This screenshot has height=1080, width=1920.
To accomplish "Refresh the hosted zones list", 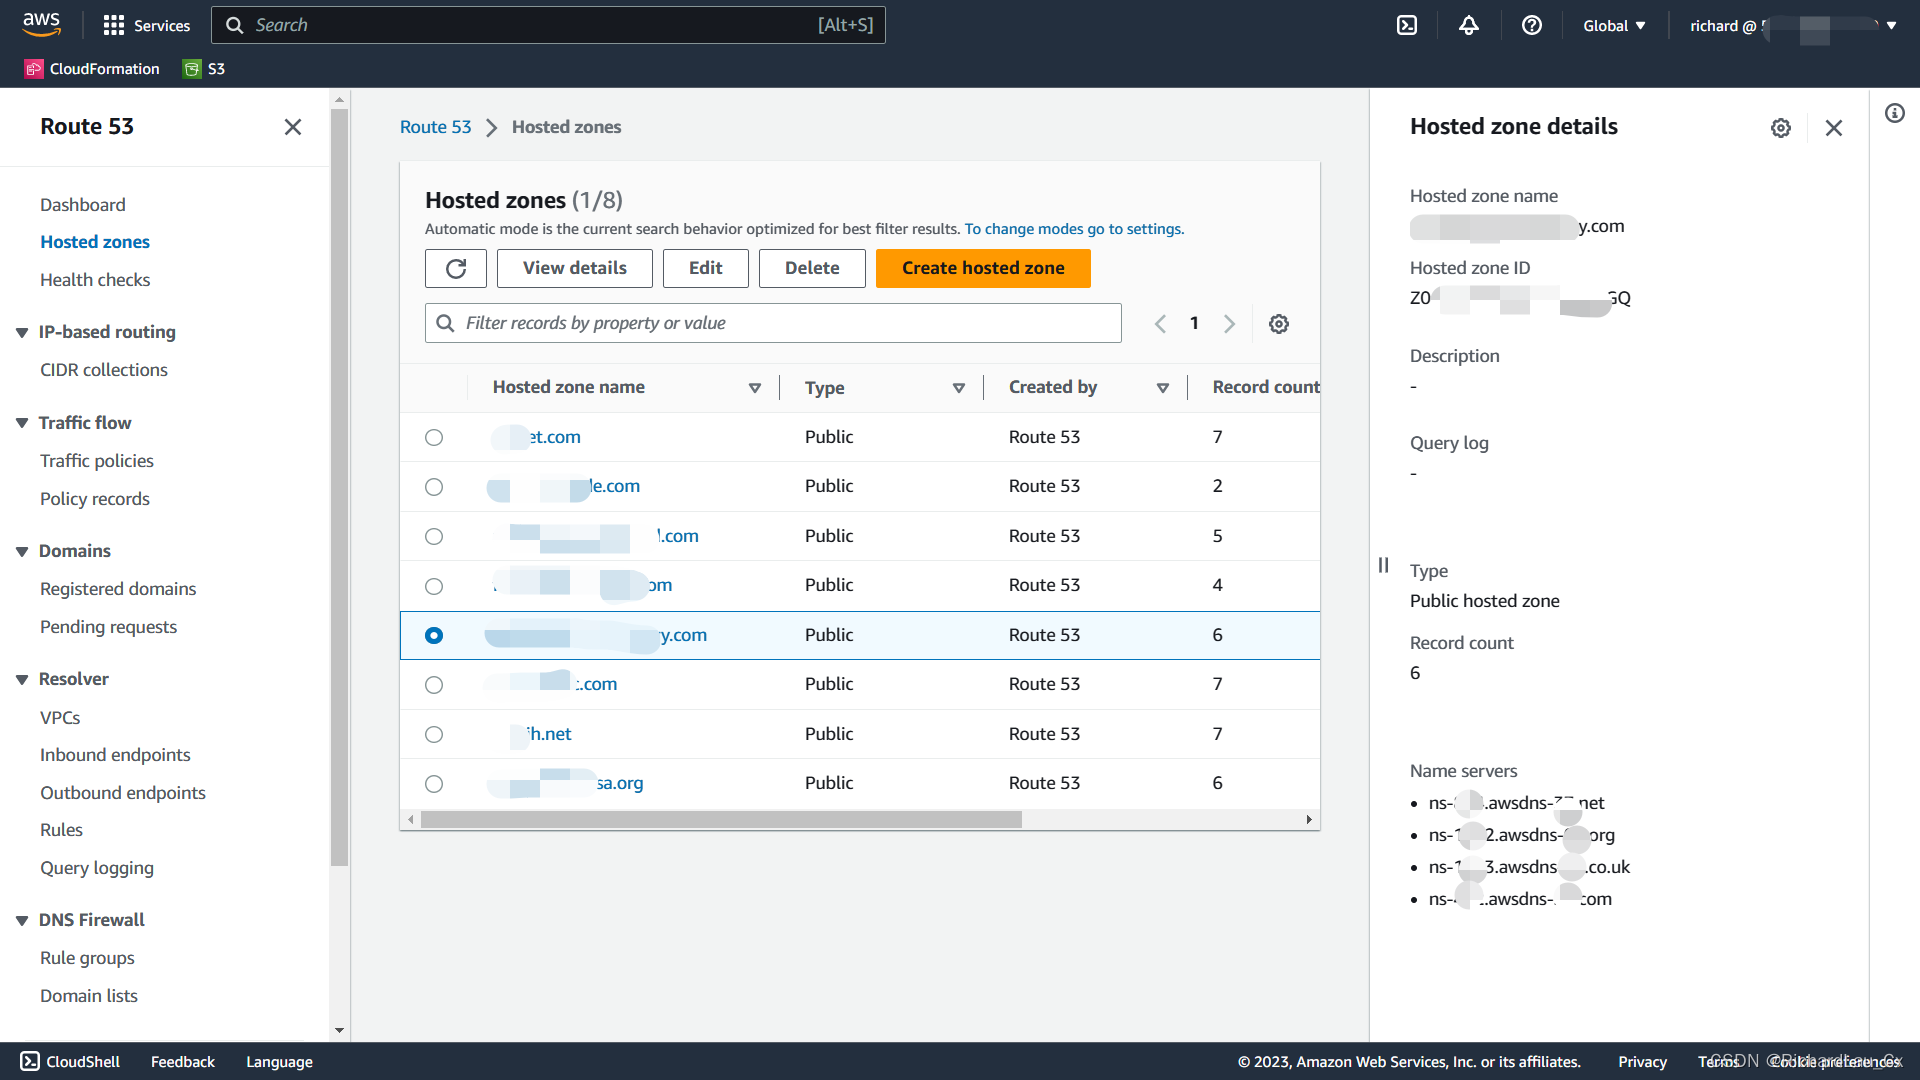I will (x=456, y=268).
